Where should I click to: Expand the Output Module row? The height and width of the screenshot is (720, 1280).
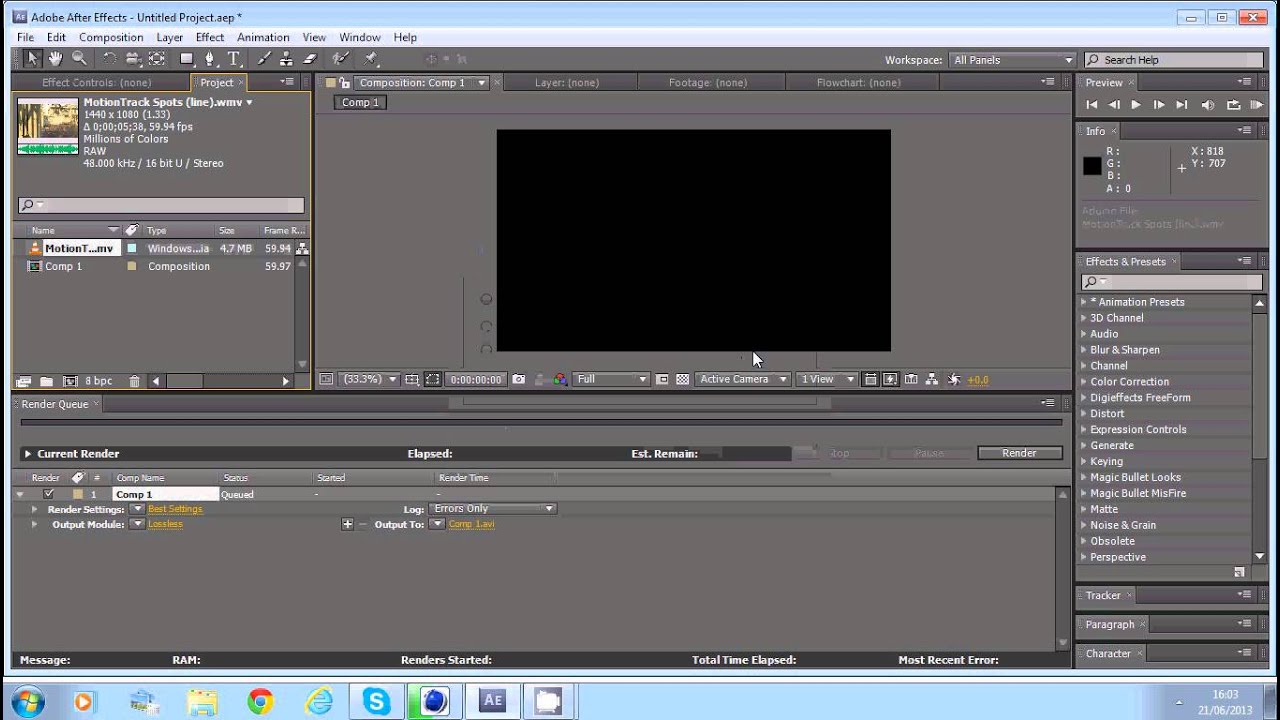pos(34,524)
